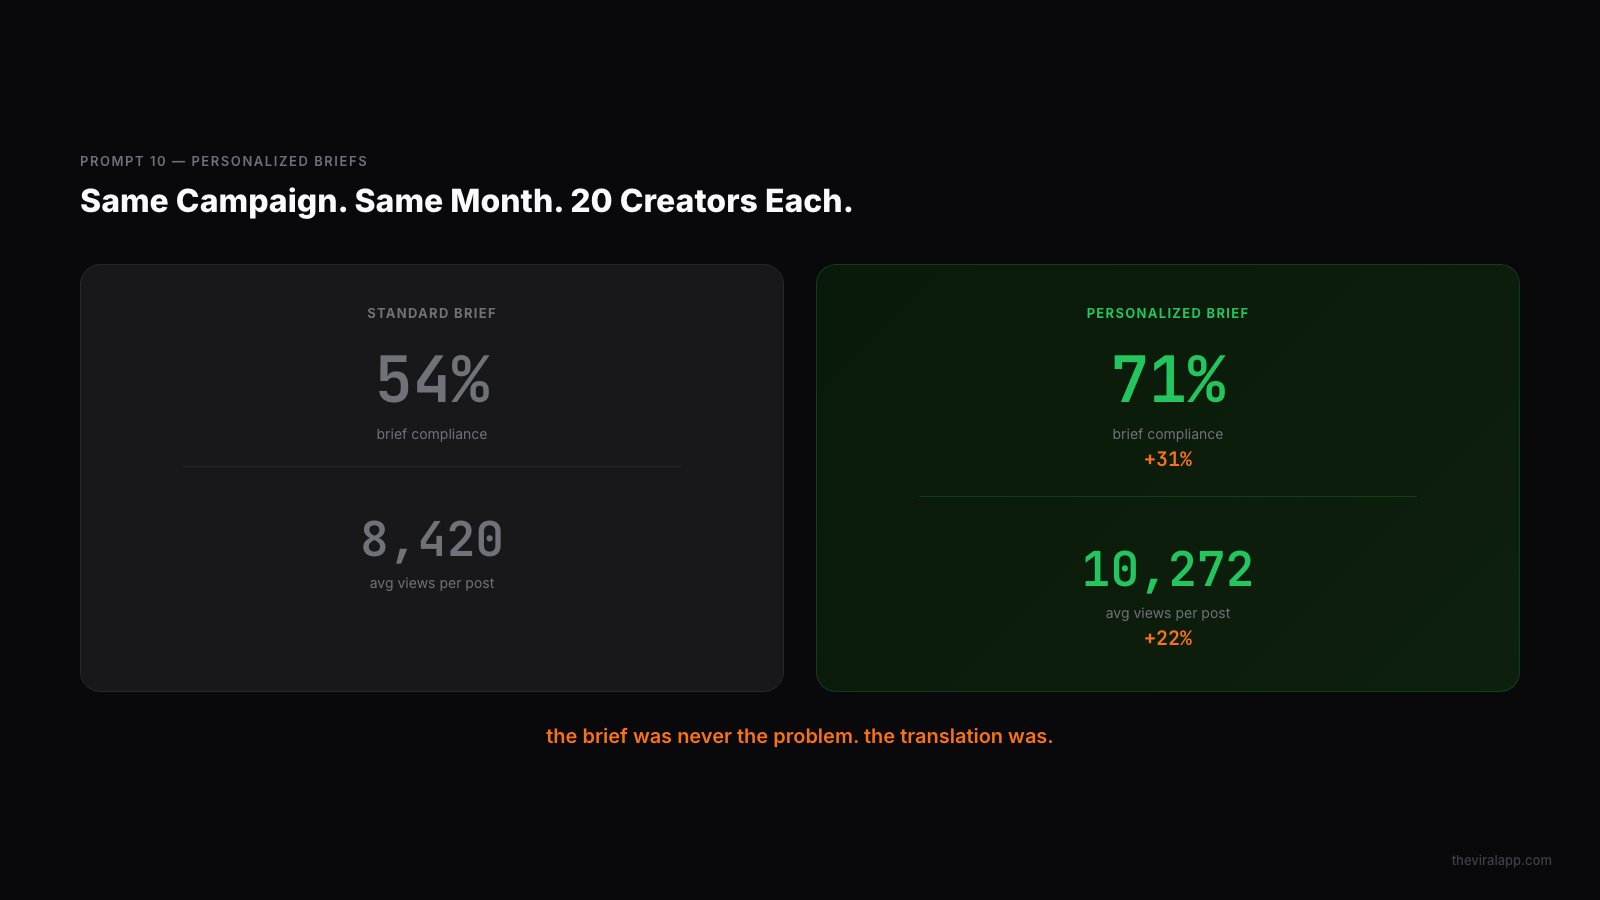
Task: Select the +31% orange delta
Action: click(1168, 459)
